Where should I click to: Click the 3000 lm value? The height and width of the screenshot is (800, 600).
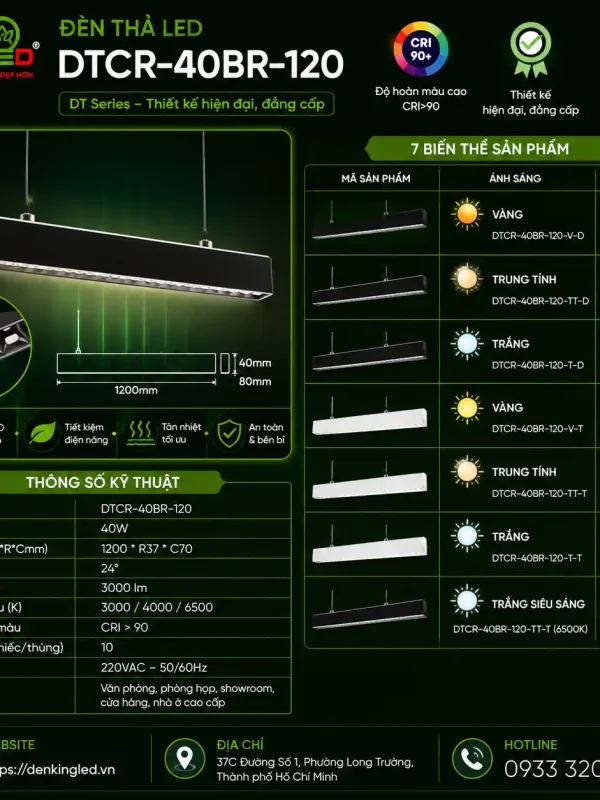(124, 588)
